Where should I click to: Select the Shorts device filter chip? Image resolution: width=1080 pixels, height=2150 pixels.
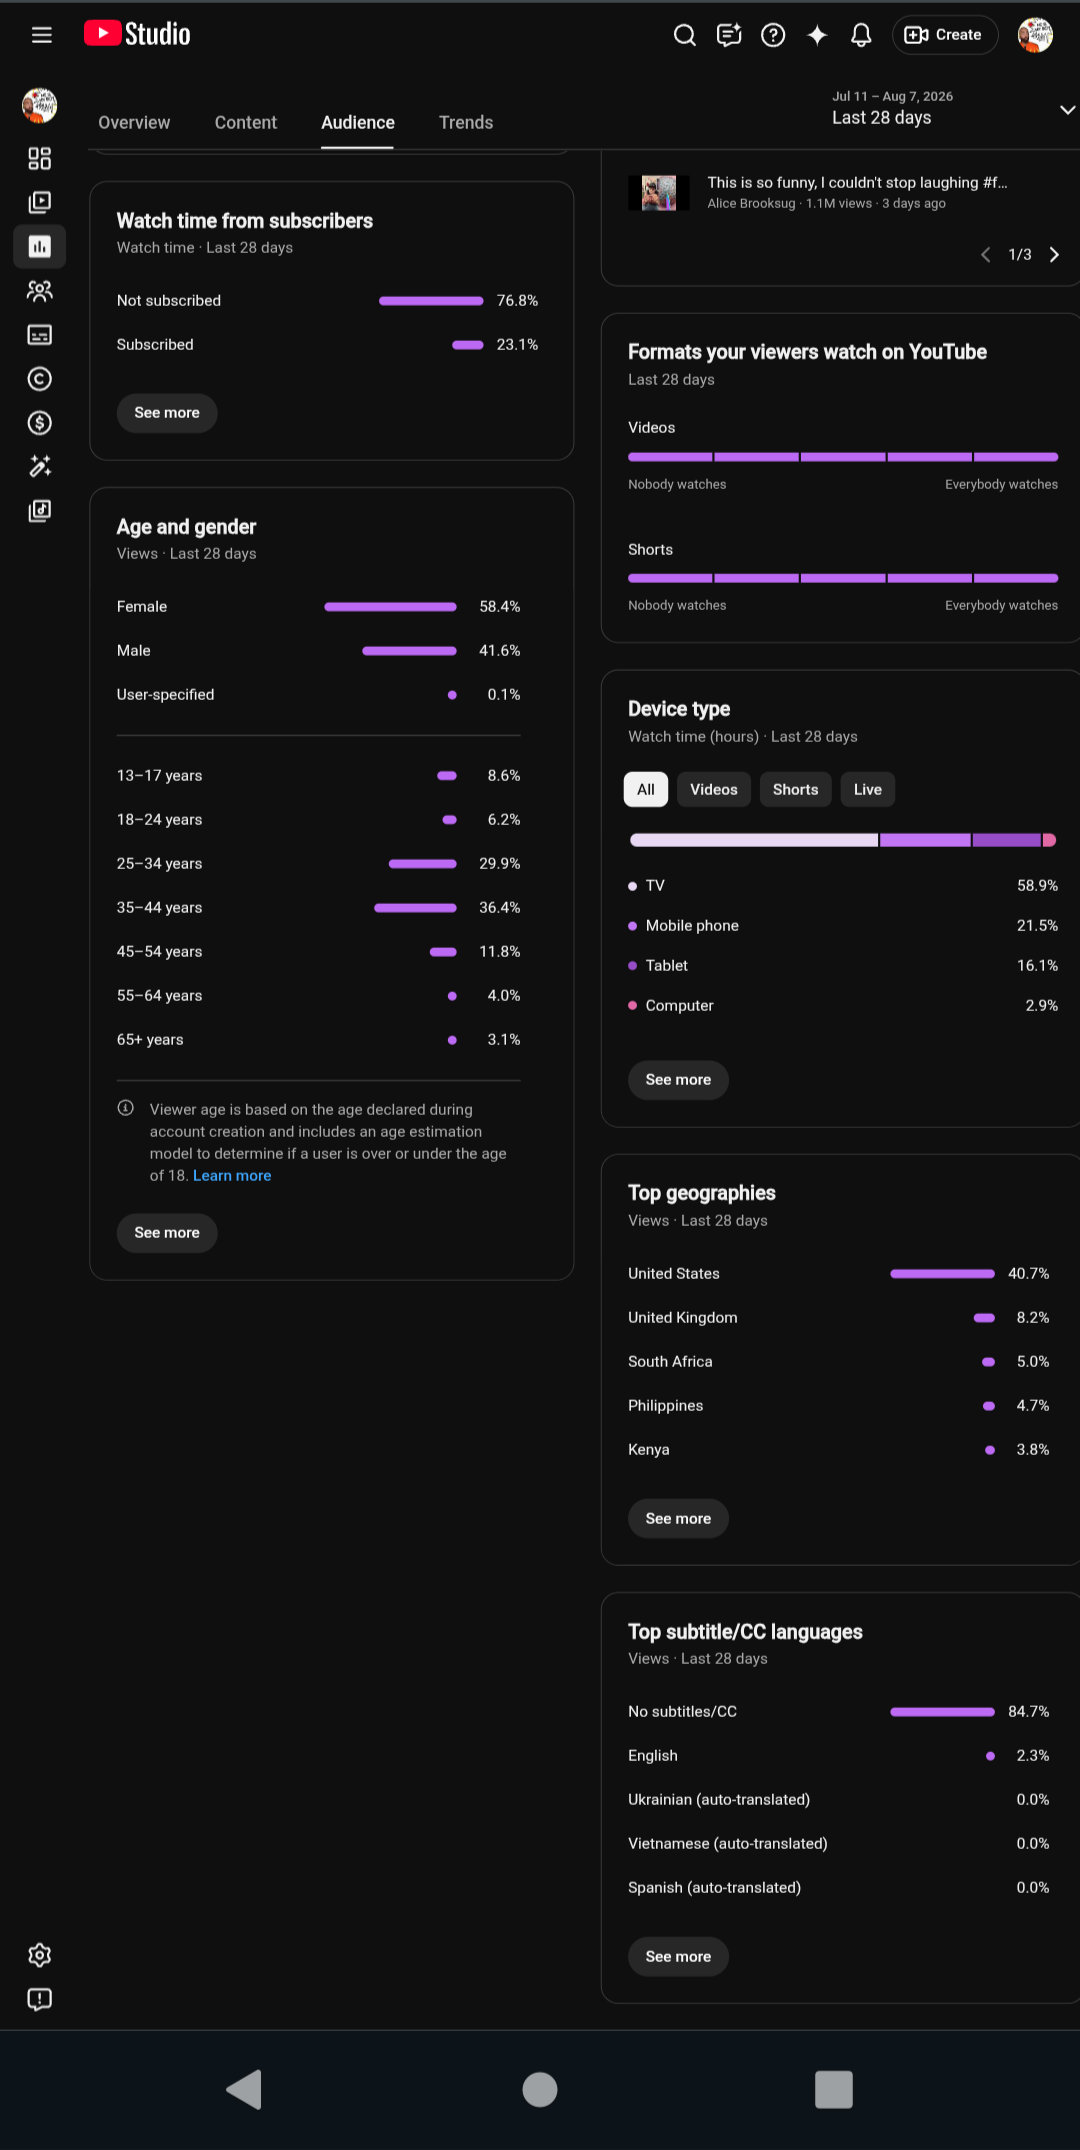(795, 790)
